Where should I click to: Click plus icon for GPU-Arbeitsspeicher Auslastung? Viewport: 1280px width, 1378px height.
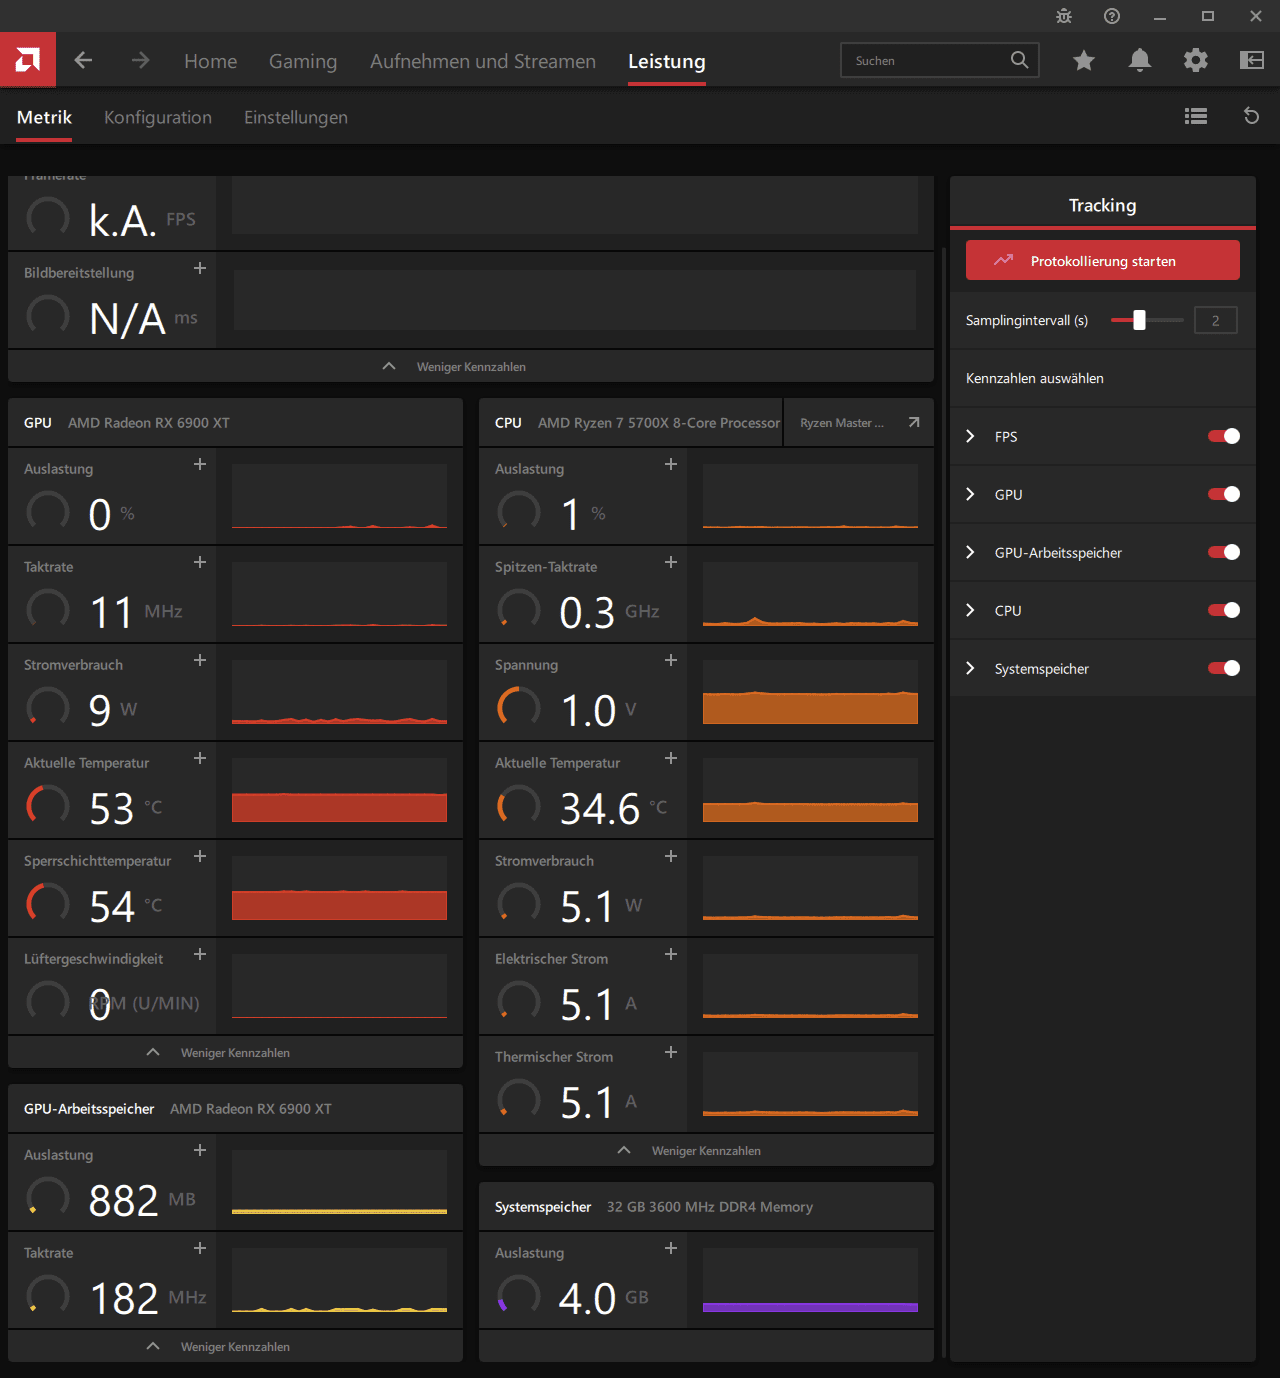[x=200, y=1150]
